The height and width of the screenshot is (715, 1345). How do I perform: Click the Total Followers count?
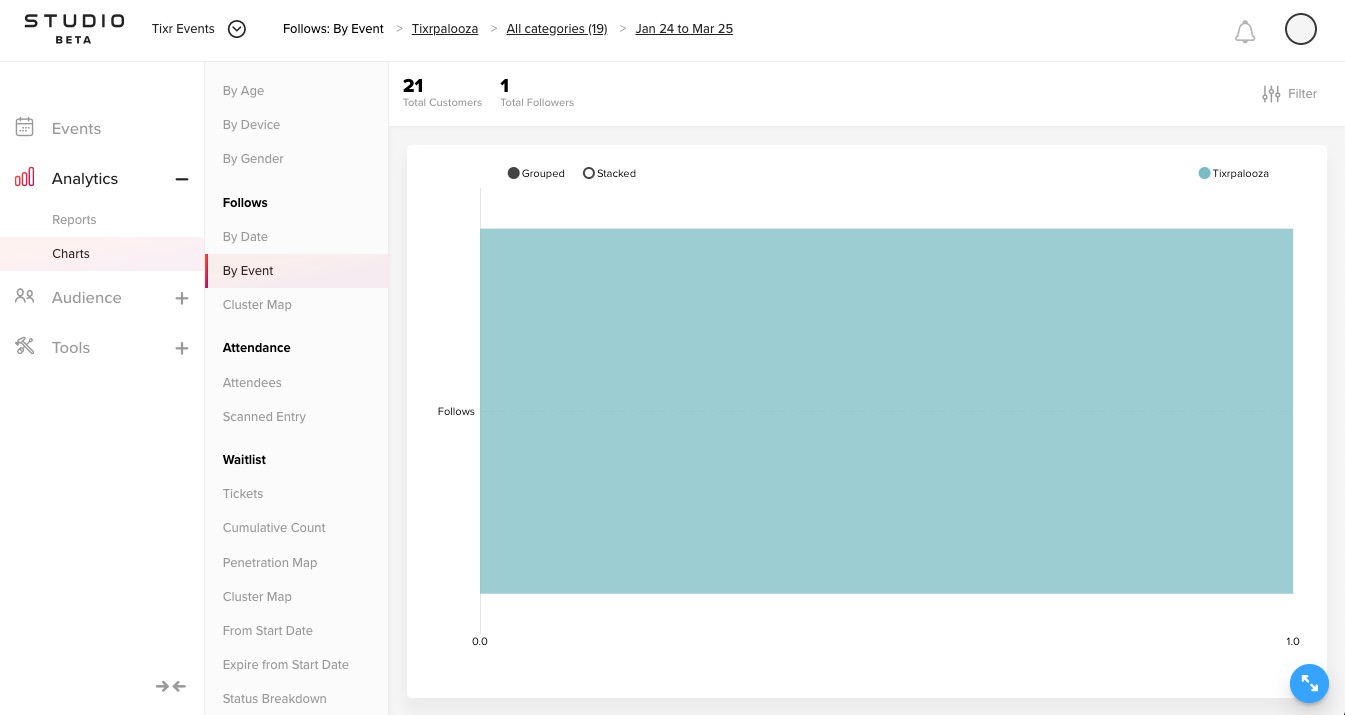tap(505, 86)
